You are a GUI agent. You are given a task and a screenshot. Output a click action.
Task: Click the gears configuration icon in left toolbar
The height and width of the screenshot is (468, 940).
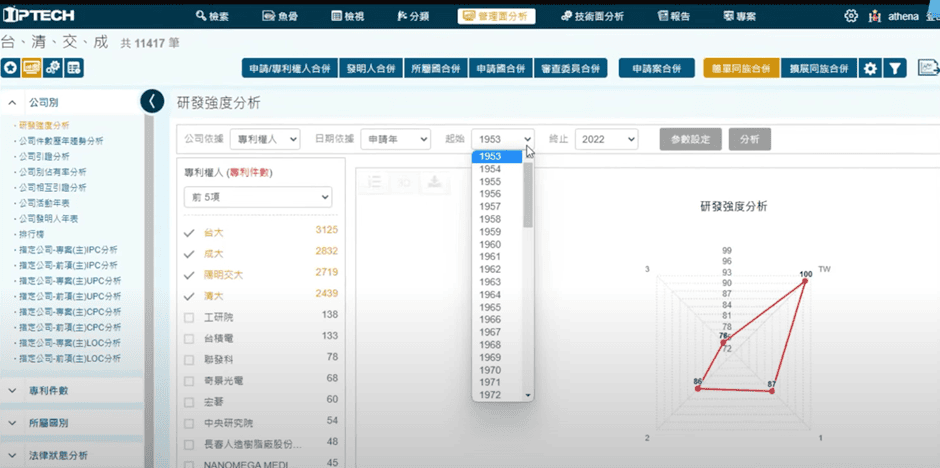[x=53, y=68]
